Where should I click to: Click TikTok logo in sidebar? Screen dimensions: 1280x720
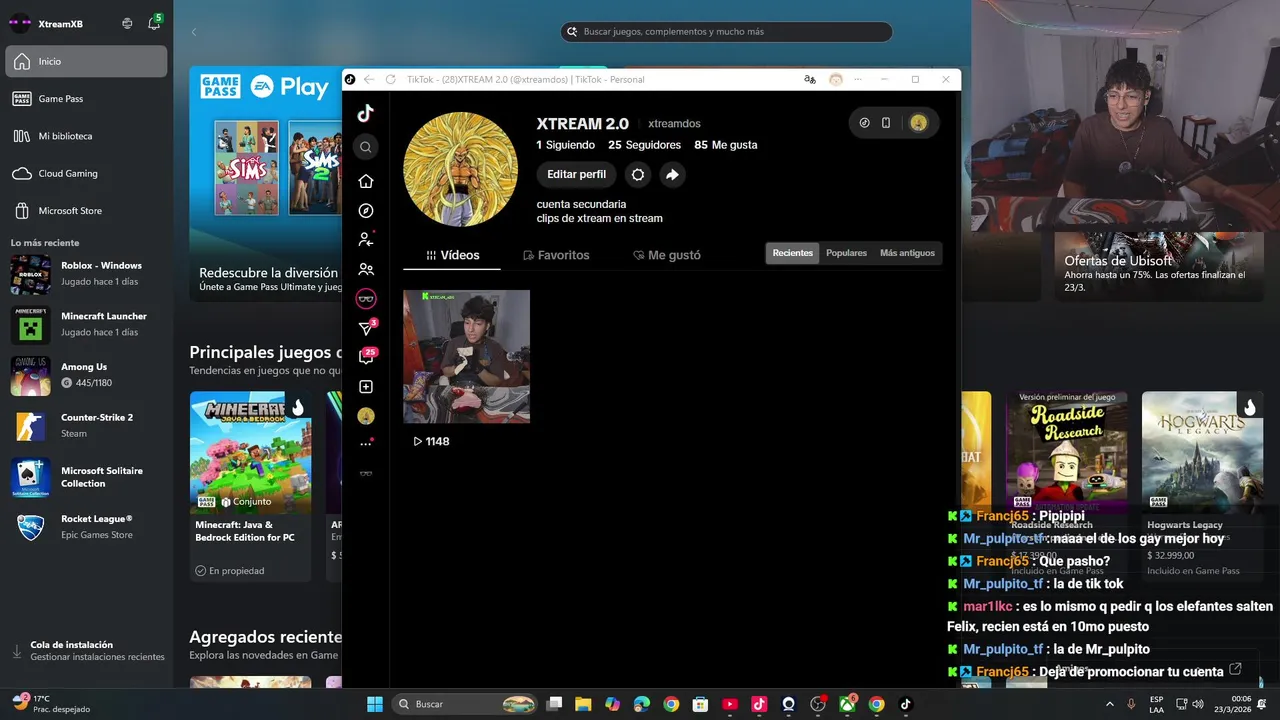pos(366,114)
